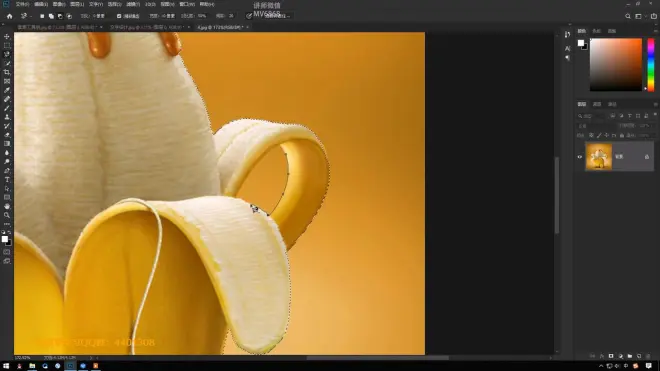Image resolution: width=660 pixels, height=371 pixels.
Task: Select the Pen tool
Action: click(x=7, y=171)
